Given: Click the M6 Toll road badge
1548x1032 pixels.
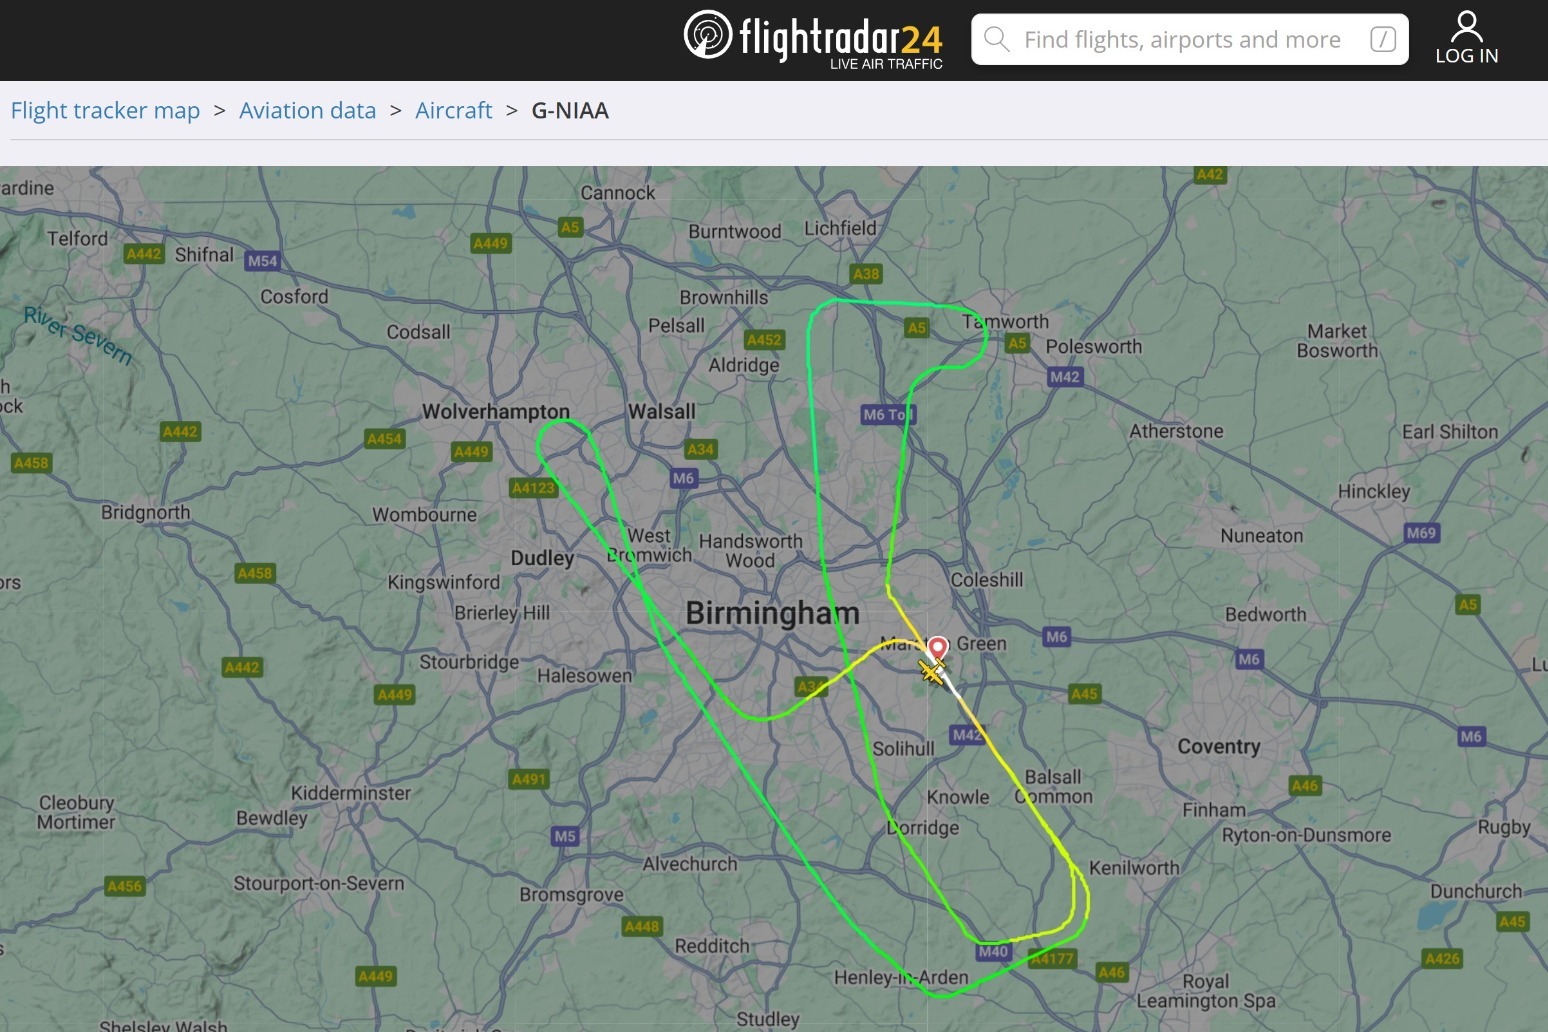Looking at the screenshot, I should pyautogui.click(x=888, y=414).
